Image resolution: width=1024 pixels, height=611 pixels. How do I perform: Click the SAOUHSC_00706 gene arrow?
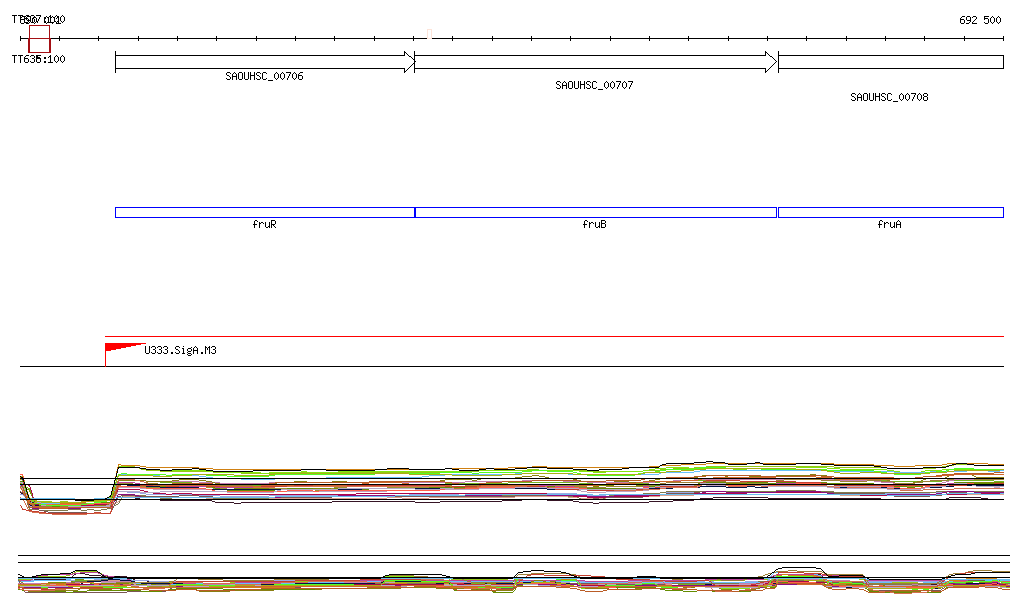tap(258, 62)
